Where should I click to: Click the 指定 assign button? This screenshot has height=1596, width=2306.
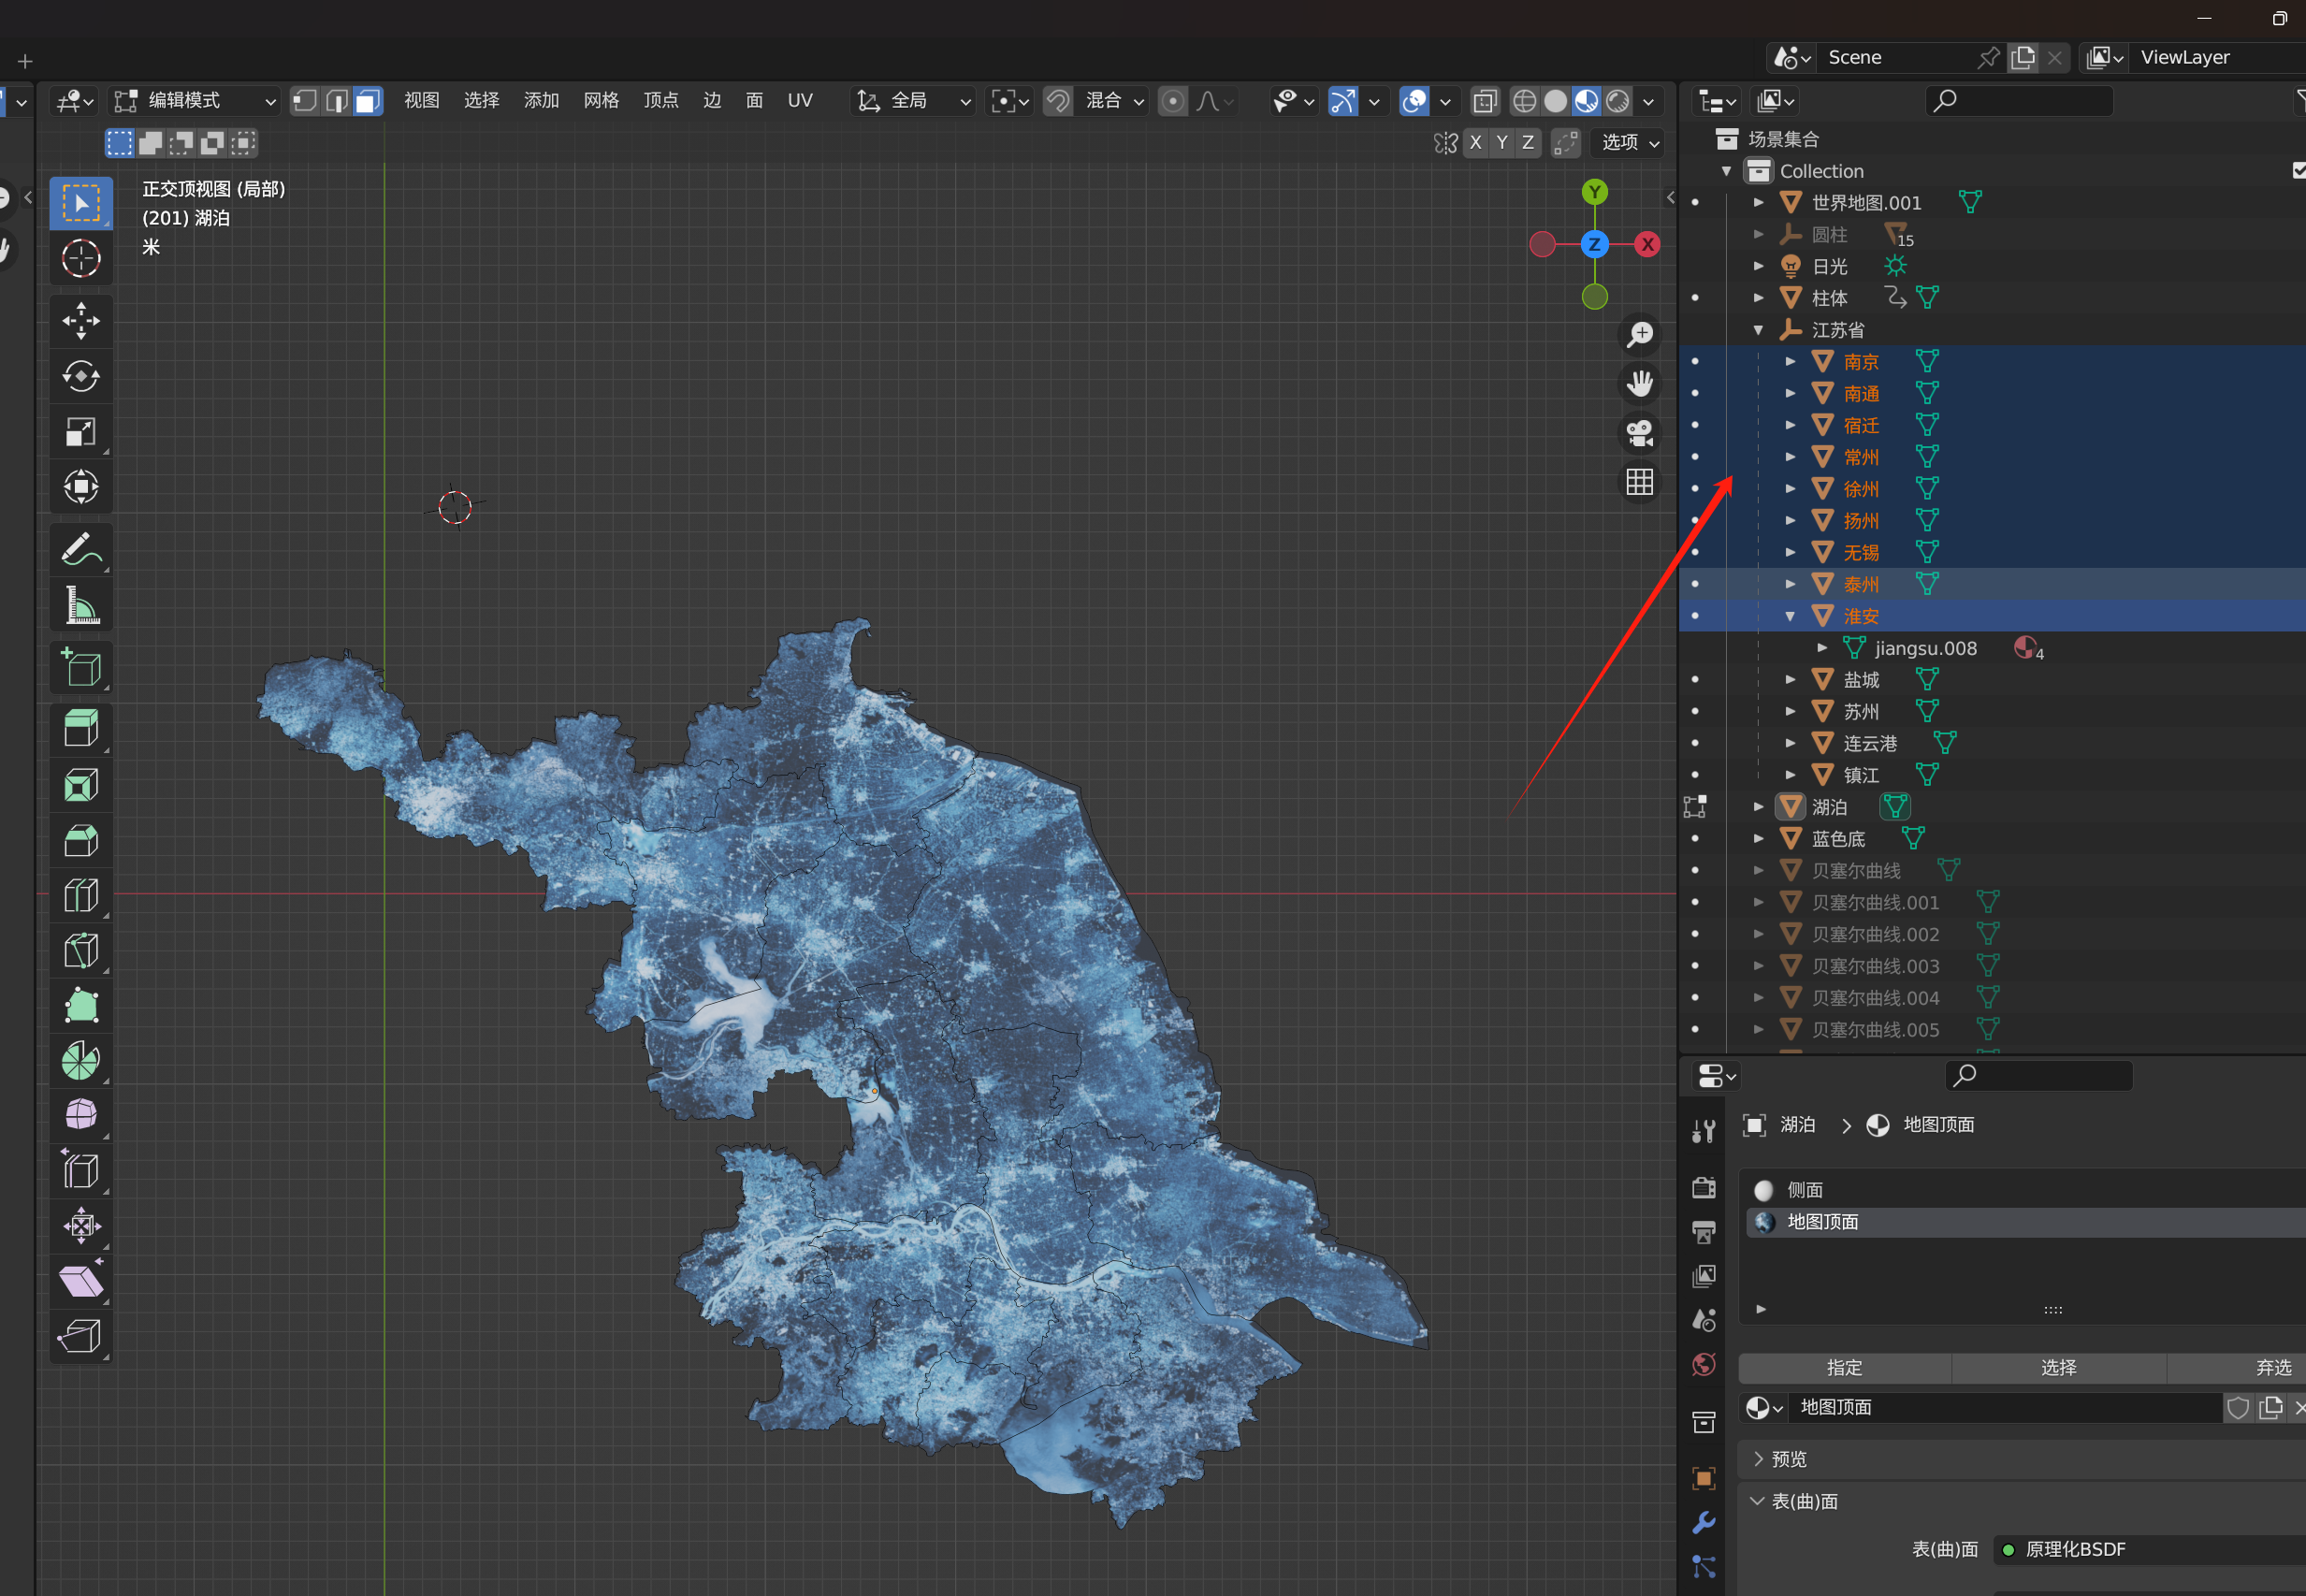(x=1845, y=1368)
